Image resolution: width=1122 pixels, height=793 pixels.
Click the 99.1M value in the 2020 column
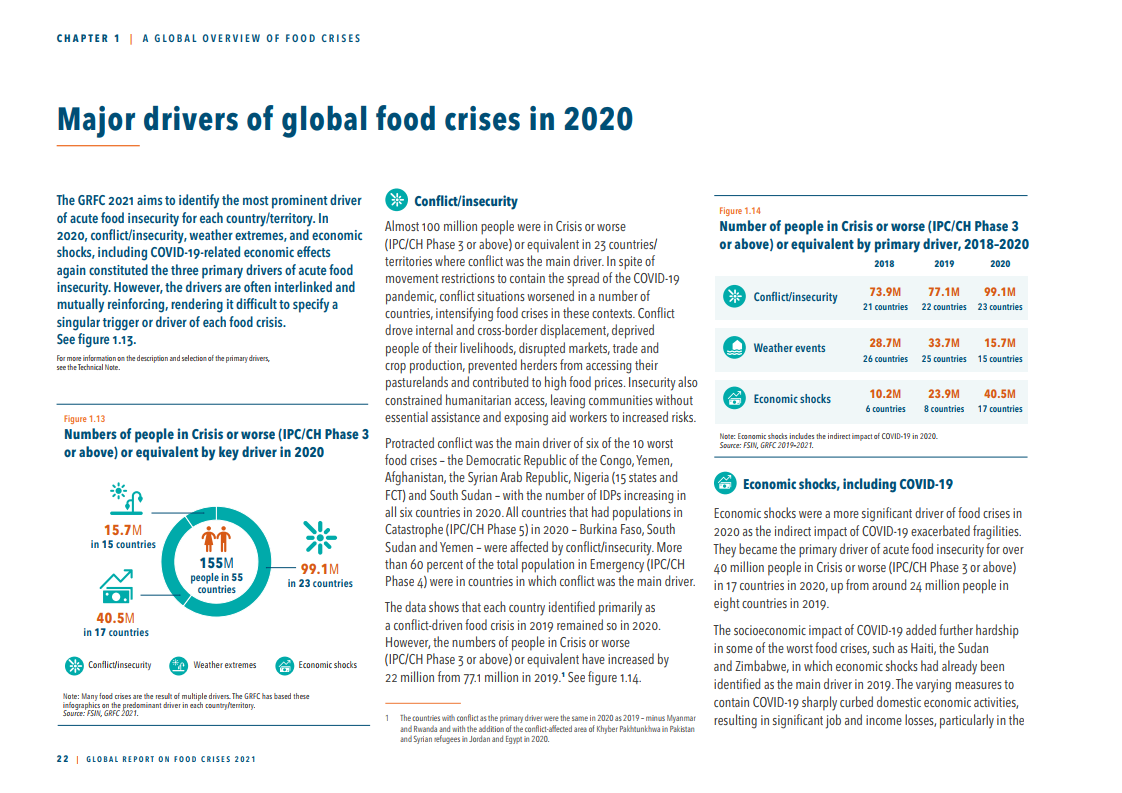click(999, 292)
